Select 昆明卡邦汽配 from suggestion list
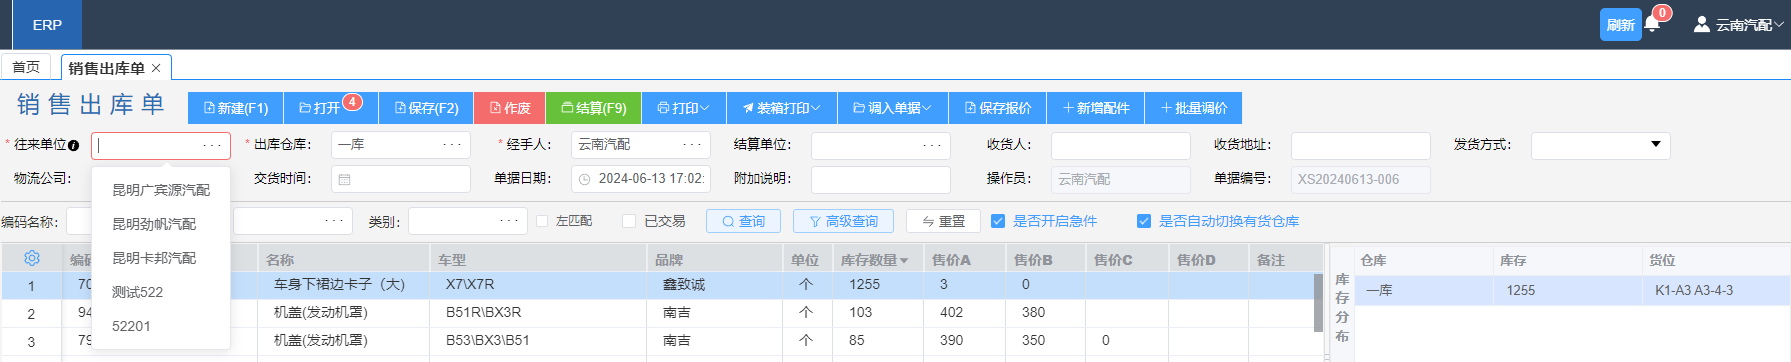This screenshot has width=1791, height=362. tap(161, 258)
